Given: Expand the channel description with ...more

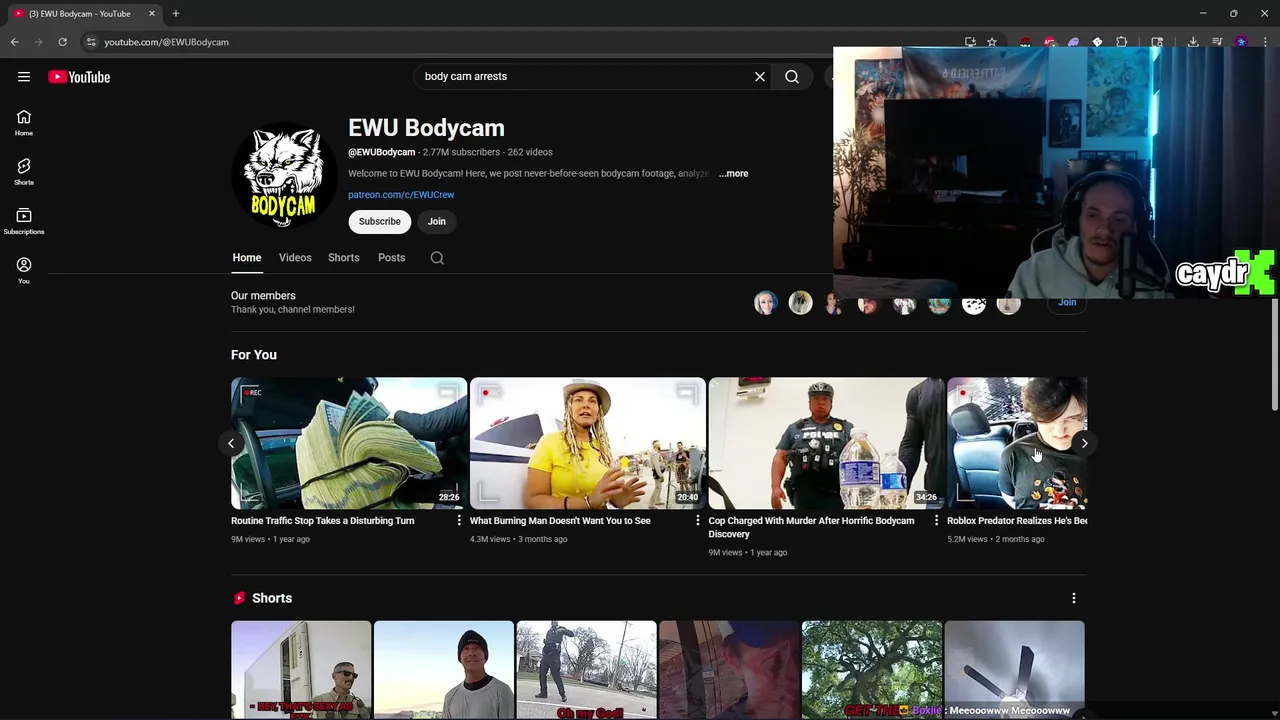Looking at the screenshot, I should pos(733,174).
